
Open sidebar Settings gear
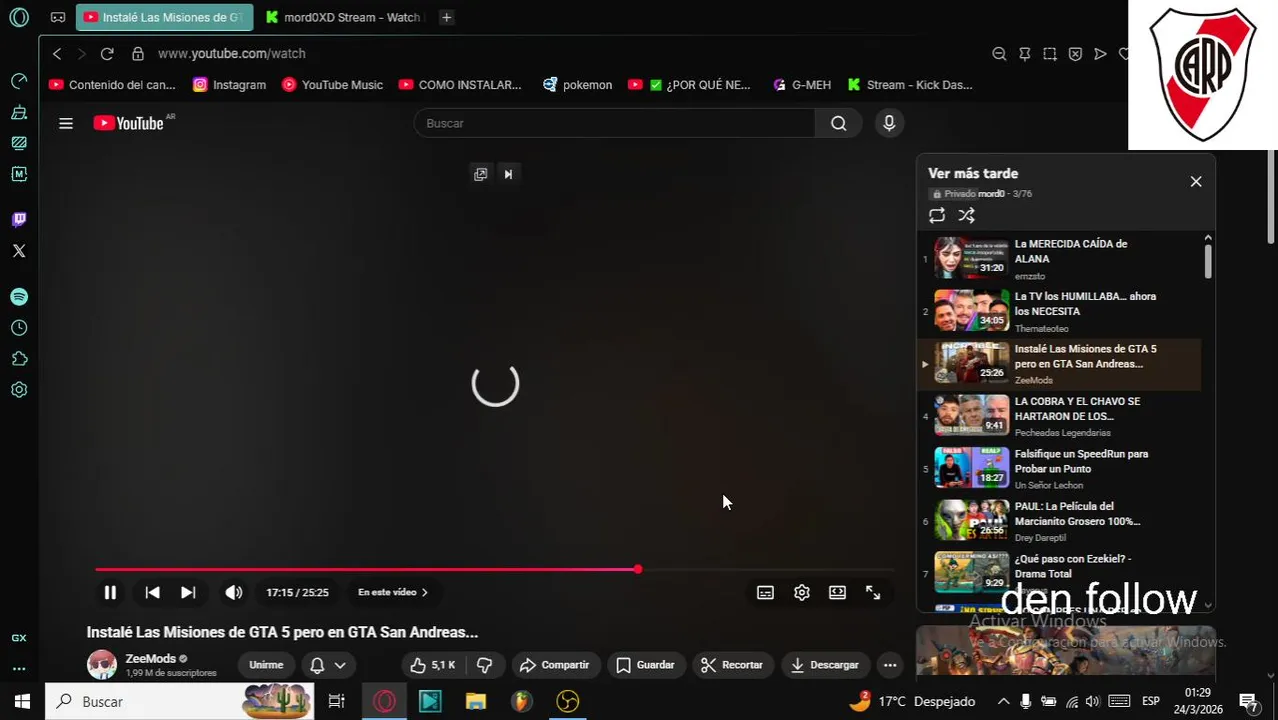(x=19, y=390)
